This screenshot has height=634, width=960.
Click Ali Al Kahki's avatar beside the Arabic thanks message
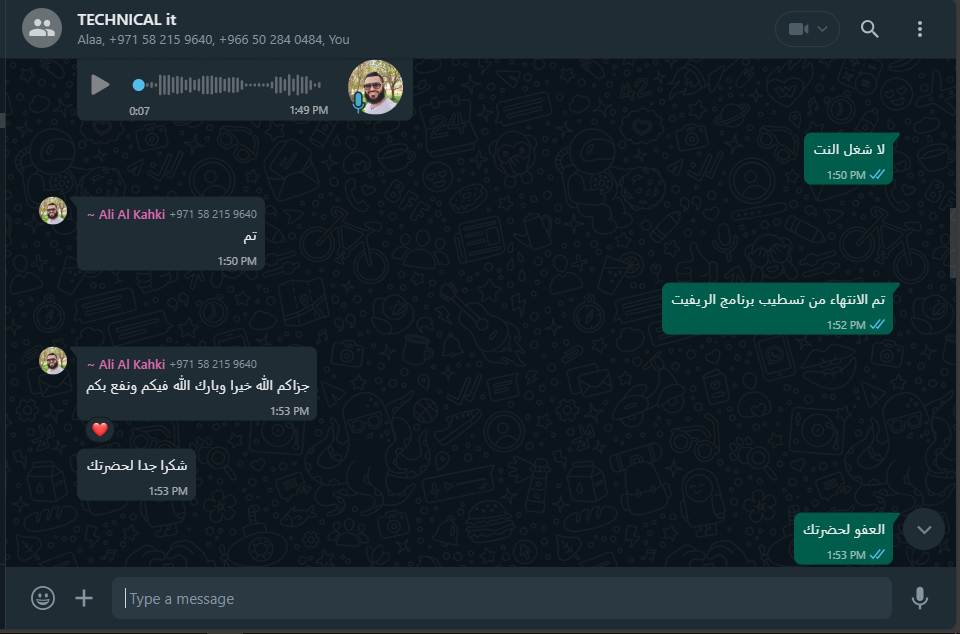coord(53,360)
